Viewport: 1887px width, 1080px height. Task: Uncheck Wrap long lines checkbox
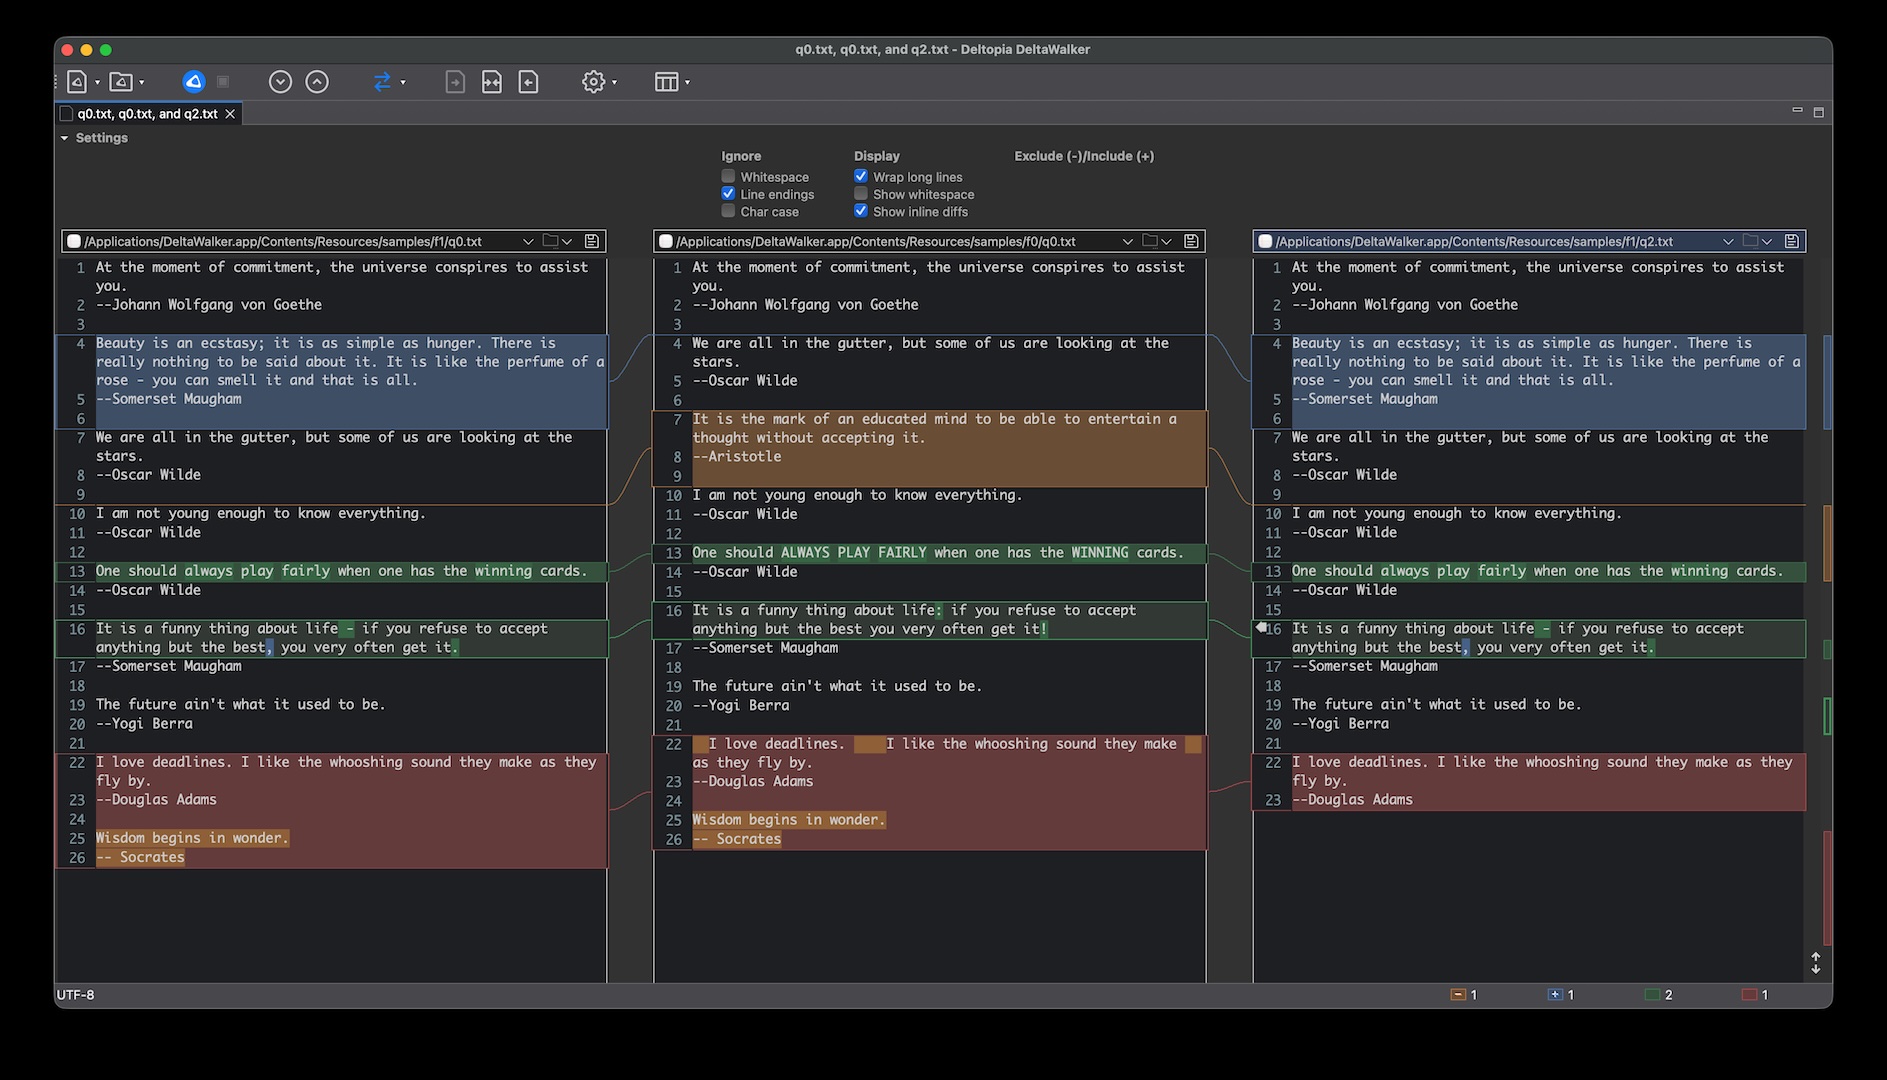(x=861, y=177)
